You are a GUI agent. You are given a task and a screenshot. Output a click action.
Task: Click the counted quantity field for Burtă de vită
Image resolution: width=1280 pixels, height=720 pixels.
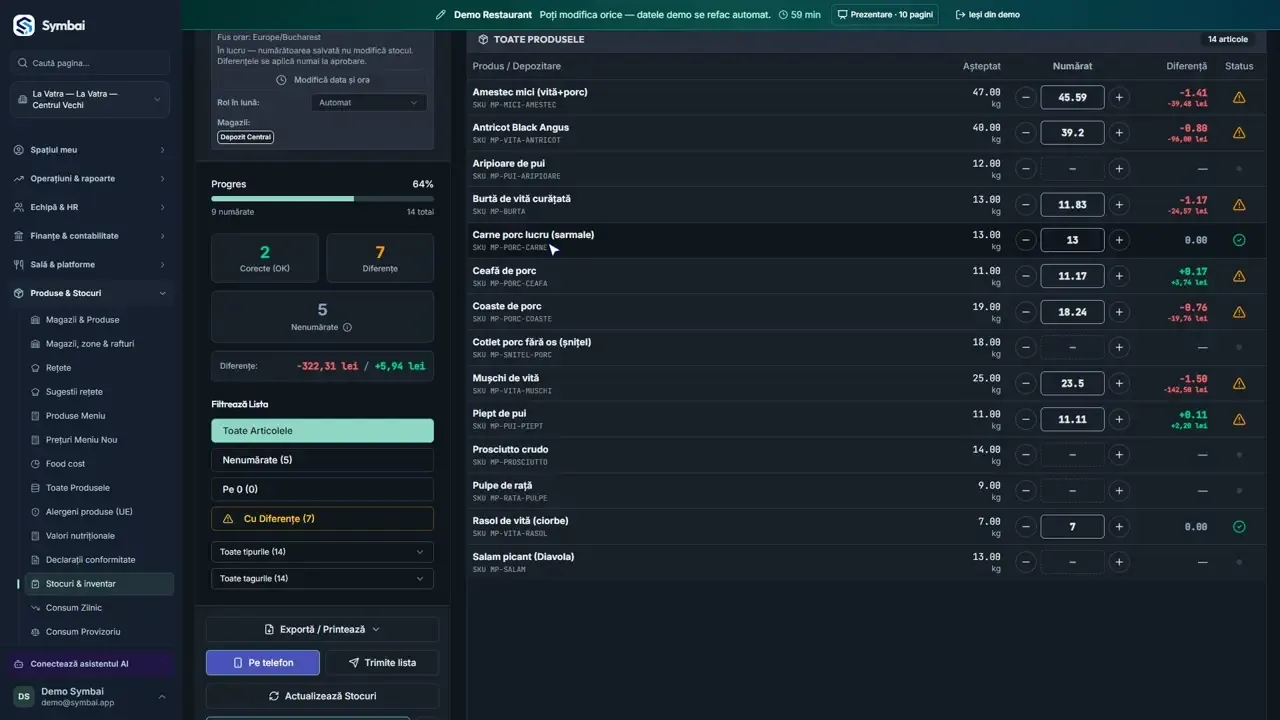coord(1072,204)
